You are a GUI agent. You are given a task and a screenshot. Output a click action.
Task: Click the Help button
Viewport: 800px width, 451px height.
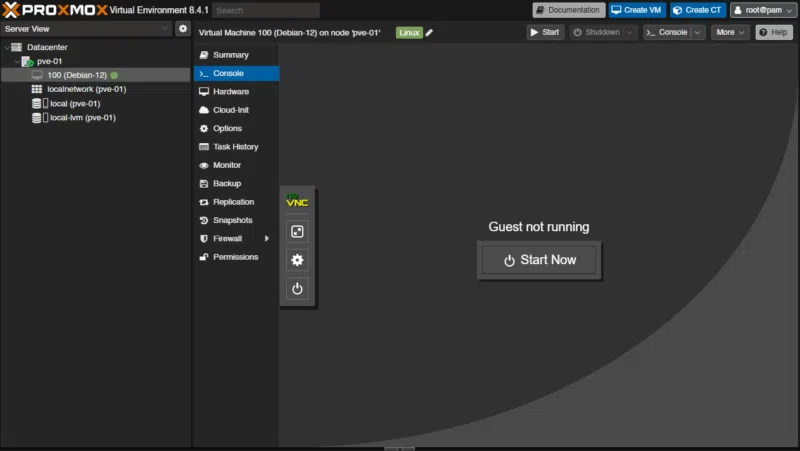point(773,32)
